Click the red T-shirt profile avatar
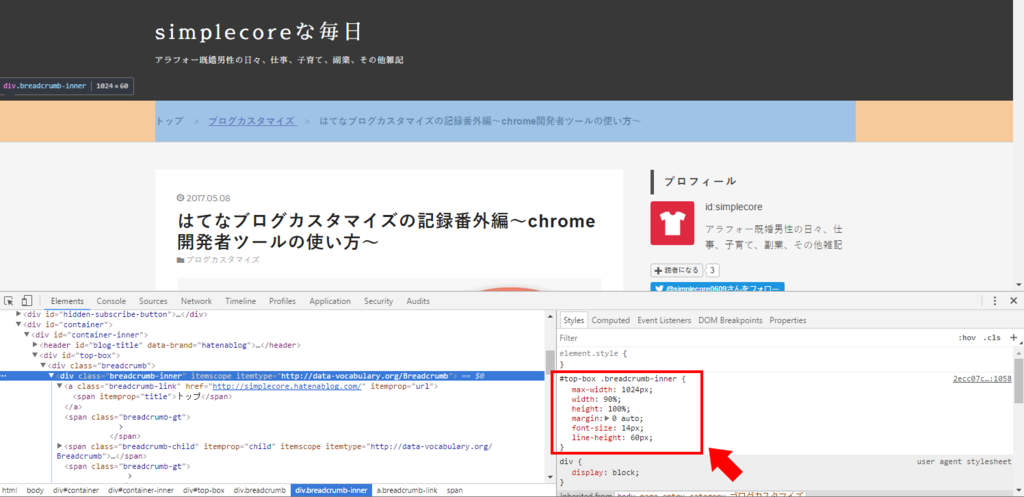The width and height of the screenshot is (1024, 497). [672, 223]
